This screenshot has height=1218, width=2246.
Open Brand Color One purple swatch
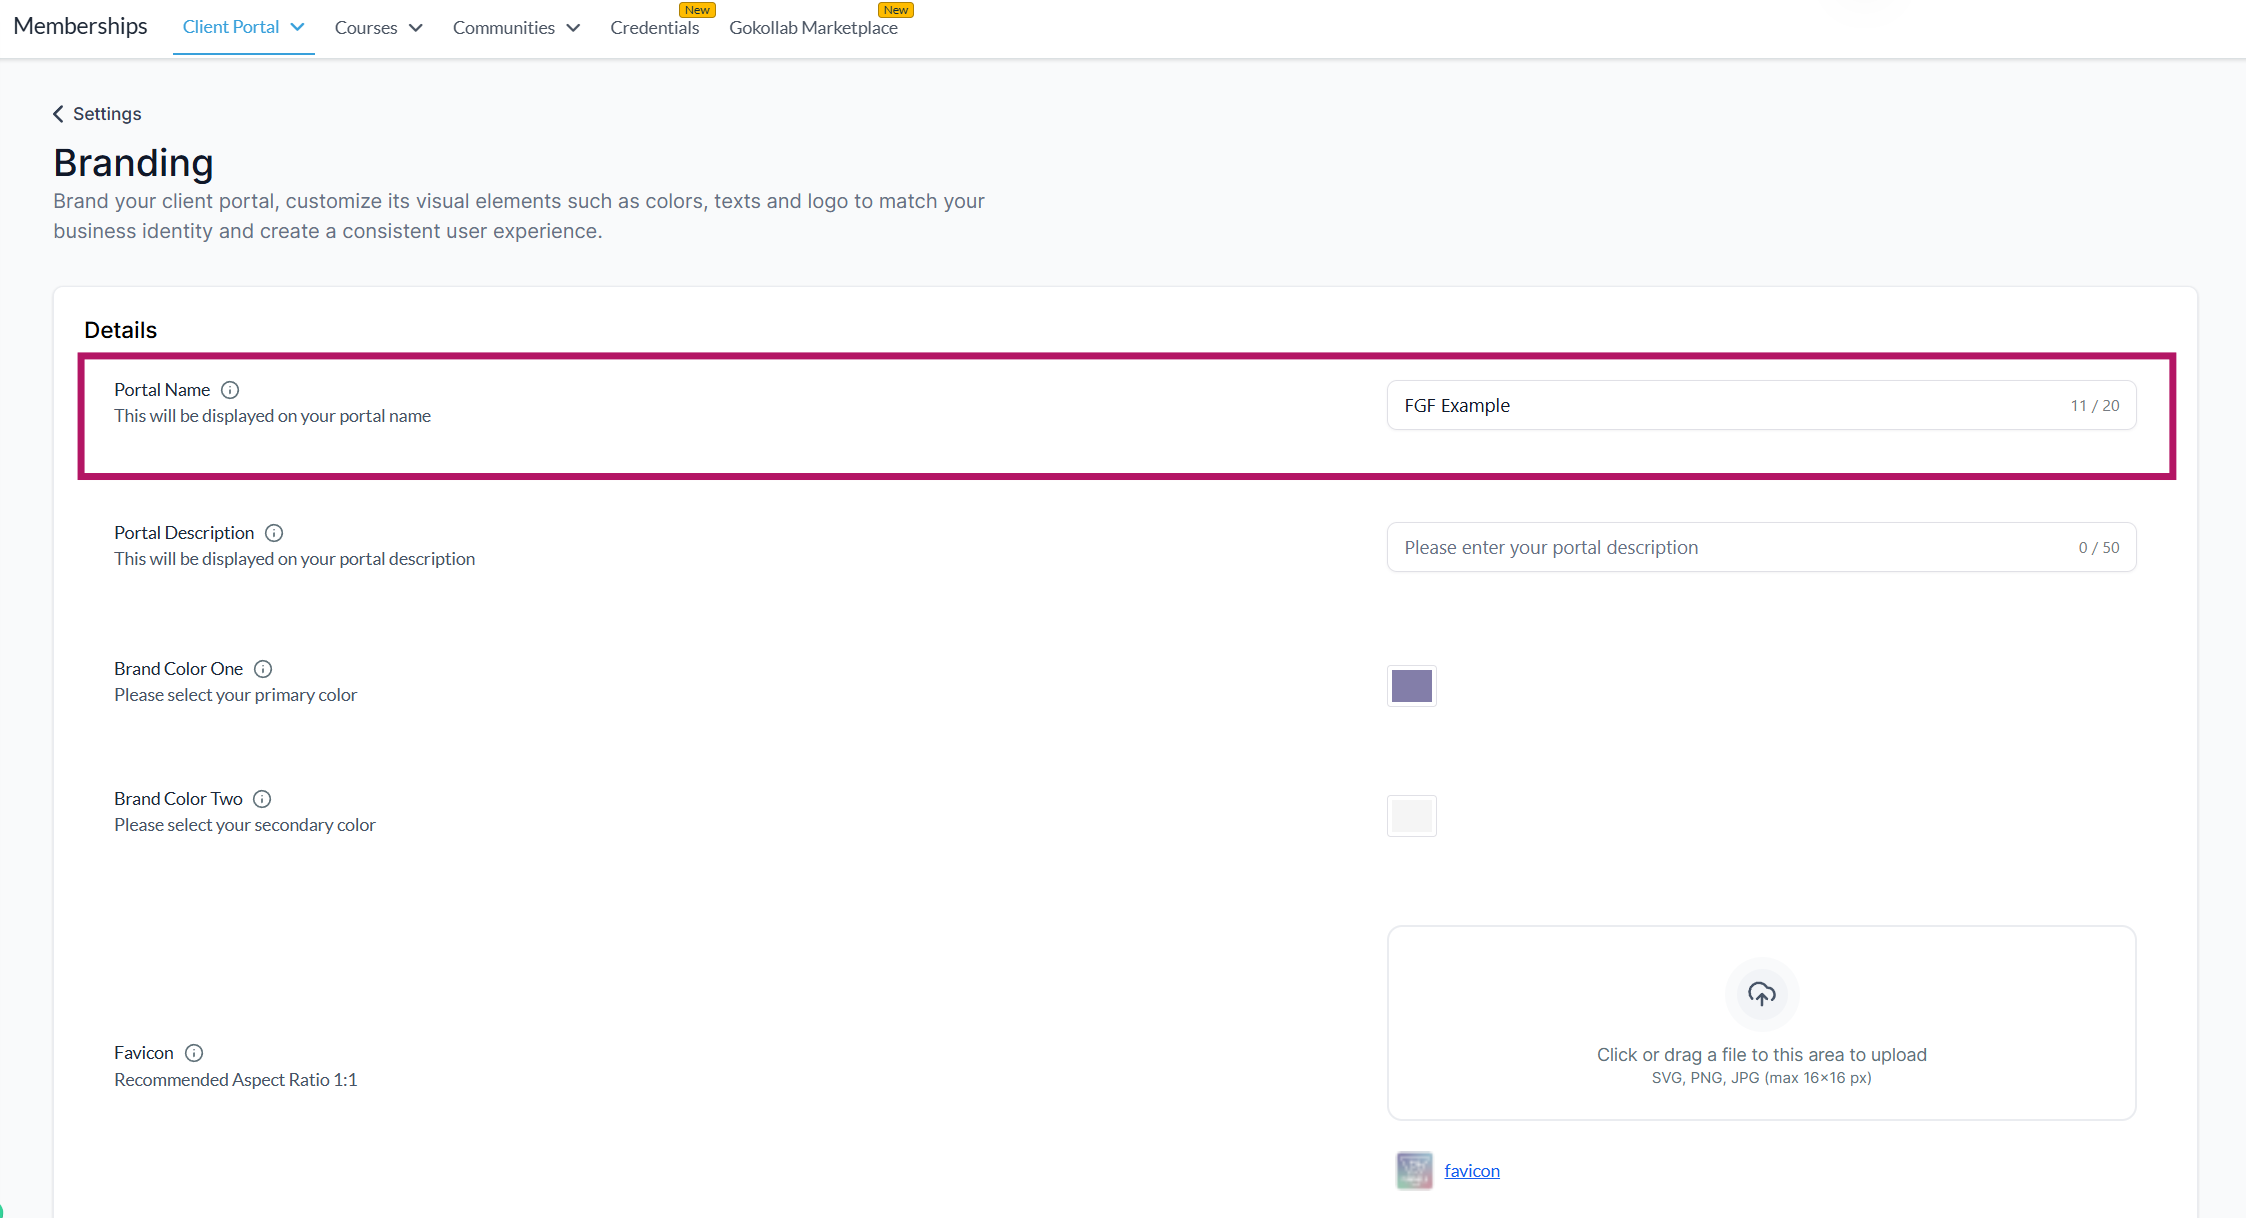point(1411,686)
